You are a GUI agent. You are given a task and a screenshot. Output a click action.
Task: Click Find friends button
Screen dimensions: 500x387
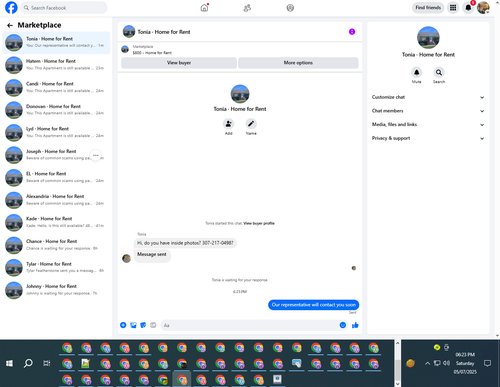coord(428,7)
